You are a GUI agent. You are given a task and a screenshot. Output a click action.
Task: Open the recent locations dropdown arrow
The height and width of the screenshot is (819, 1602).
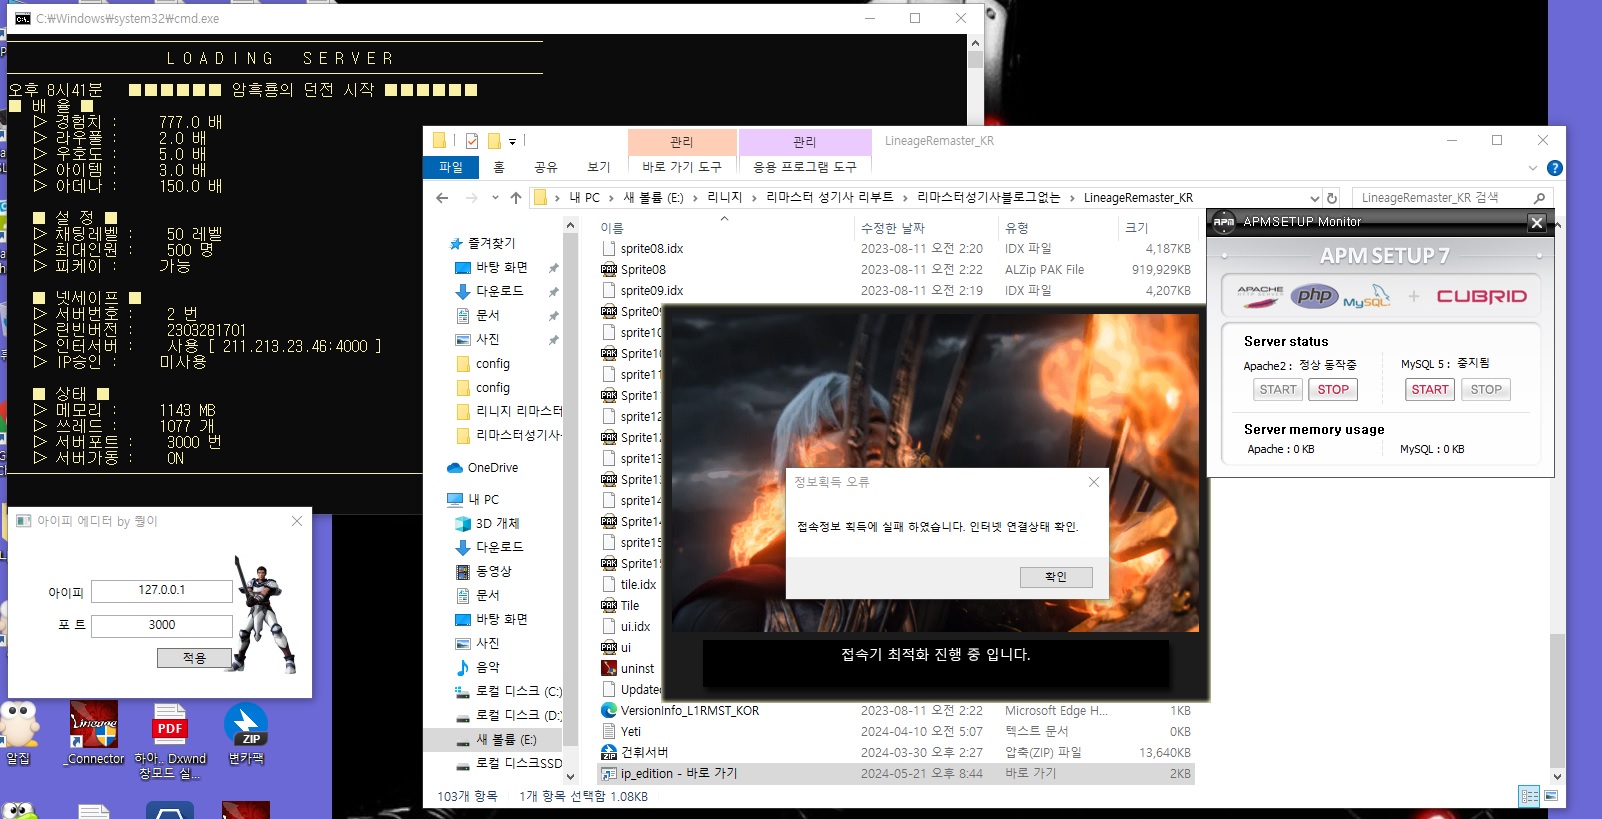click(495, 198)
